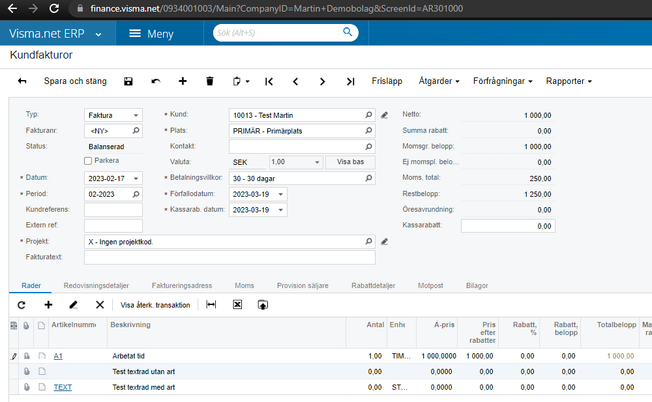Open the Rapporter dropdown menu
This screenshot has width=652, height=402.
point(570,80)
